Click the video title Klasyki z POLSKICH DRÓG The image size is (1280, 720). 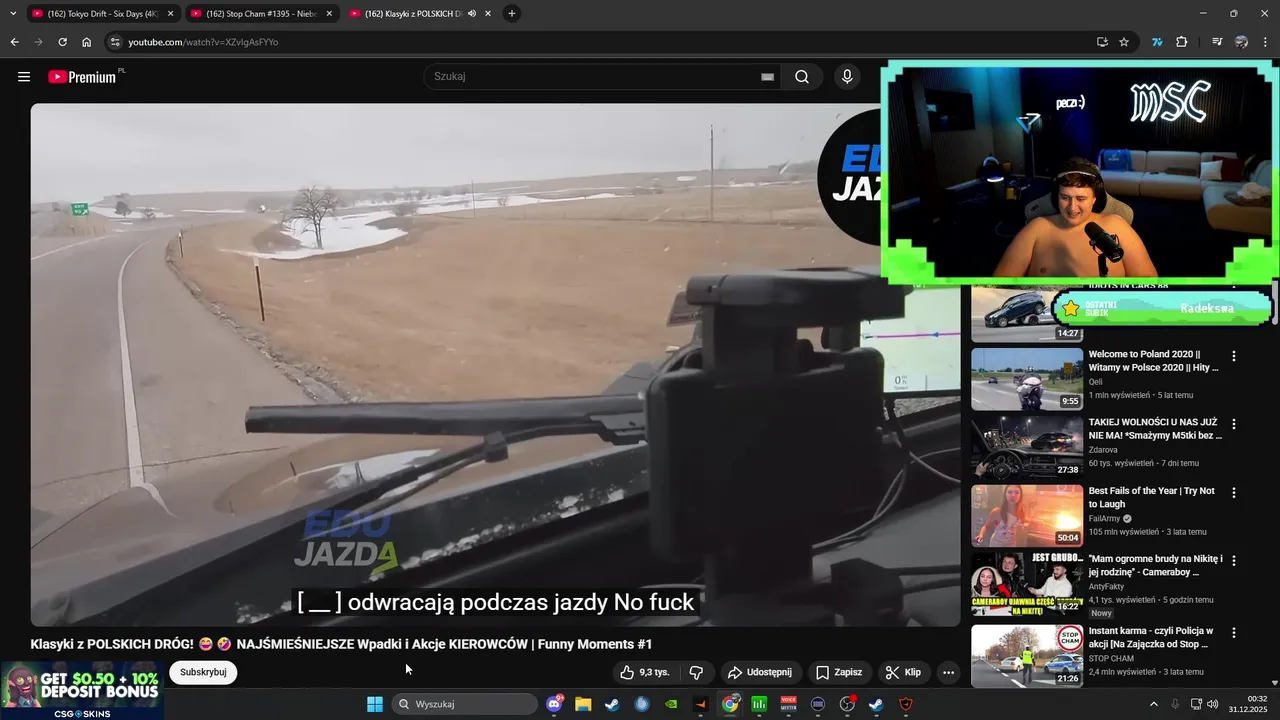pos(341,644)
